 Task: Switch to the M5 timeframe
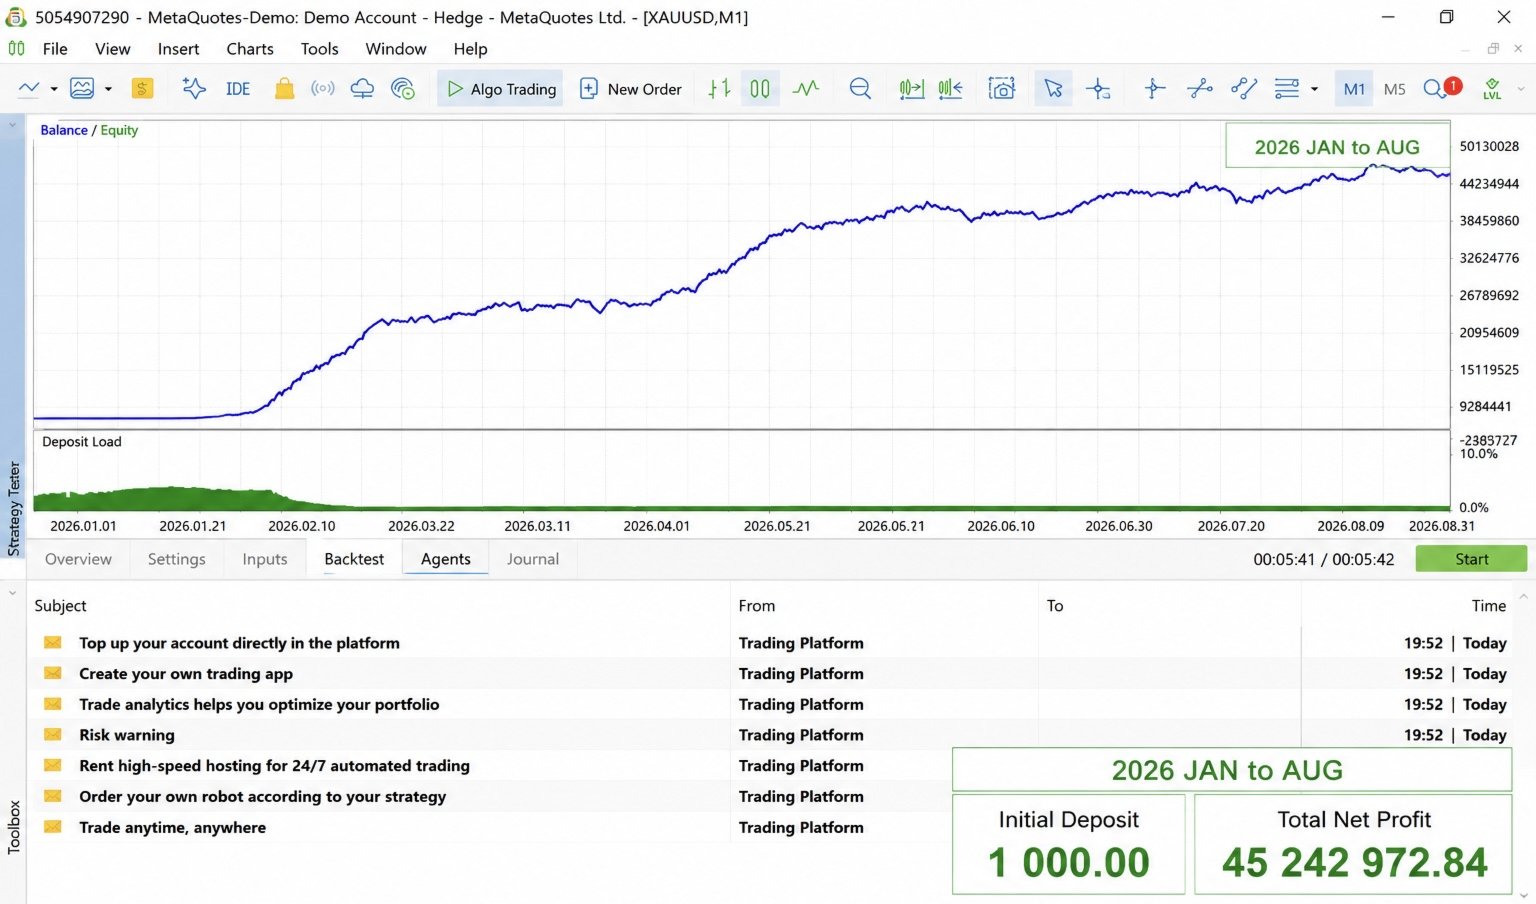(x=1394, y=89)
